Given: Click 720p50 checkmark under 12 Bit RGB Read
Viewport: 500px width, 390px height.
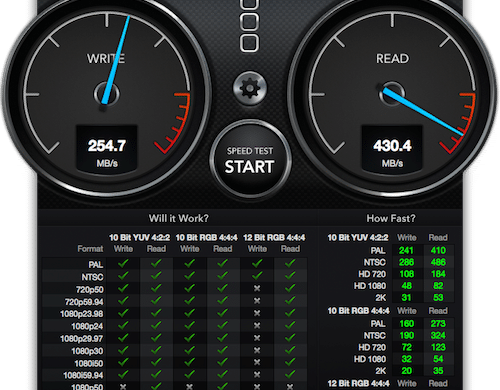Looking at the screenshot, I should 290,288.
